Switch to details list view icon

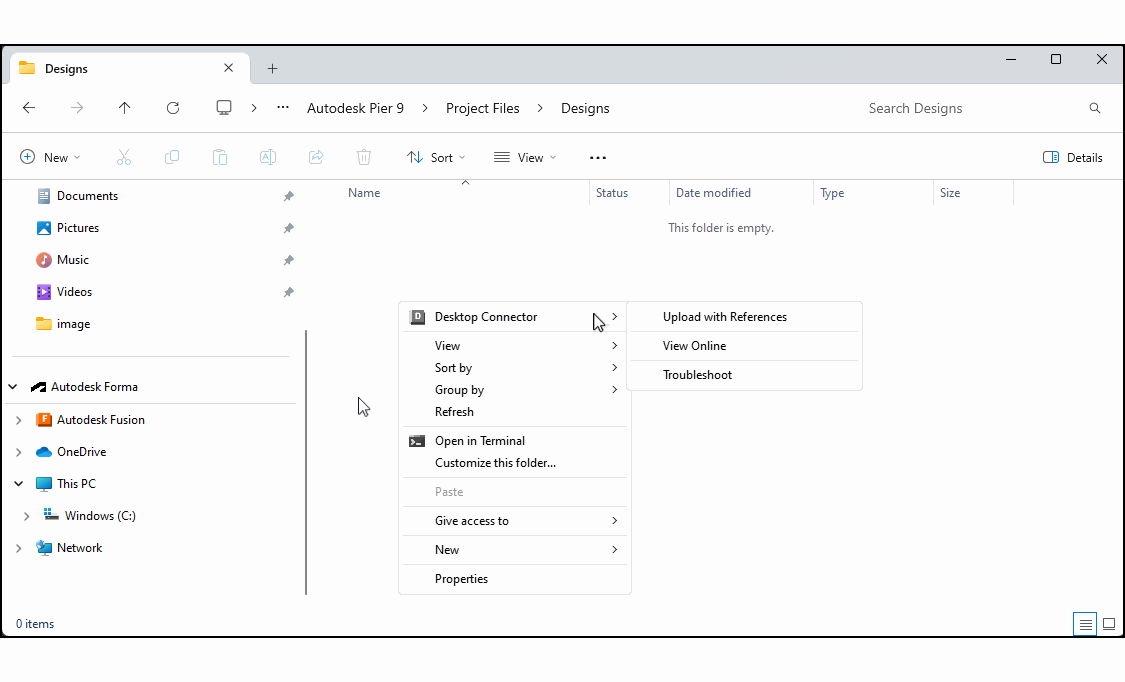pyautogui.click(x=1086, y=625)
